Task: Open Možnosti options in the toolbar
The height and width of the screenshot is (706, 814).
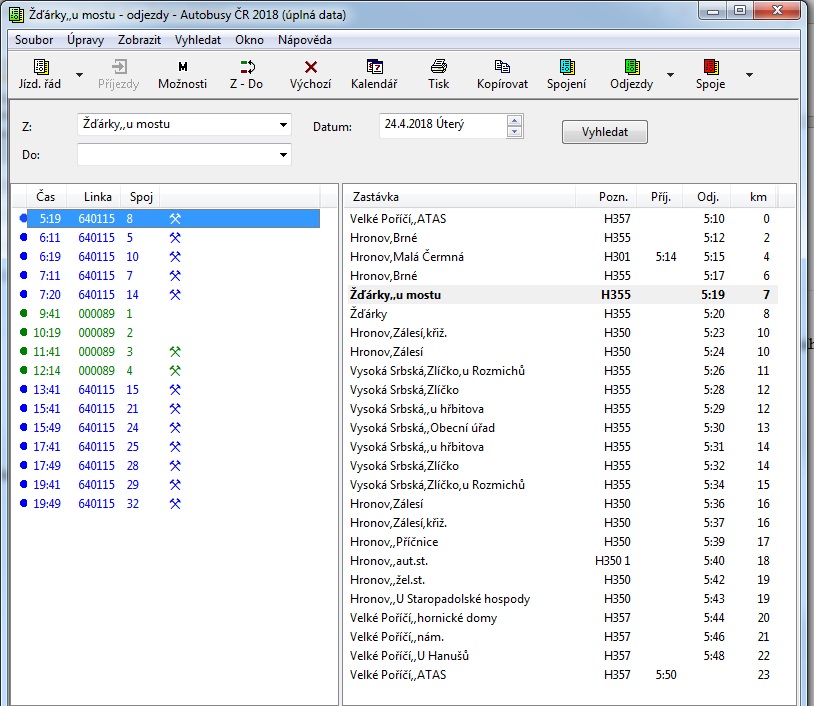Action: [182, 74]
